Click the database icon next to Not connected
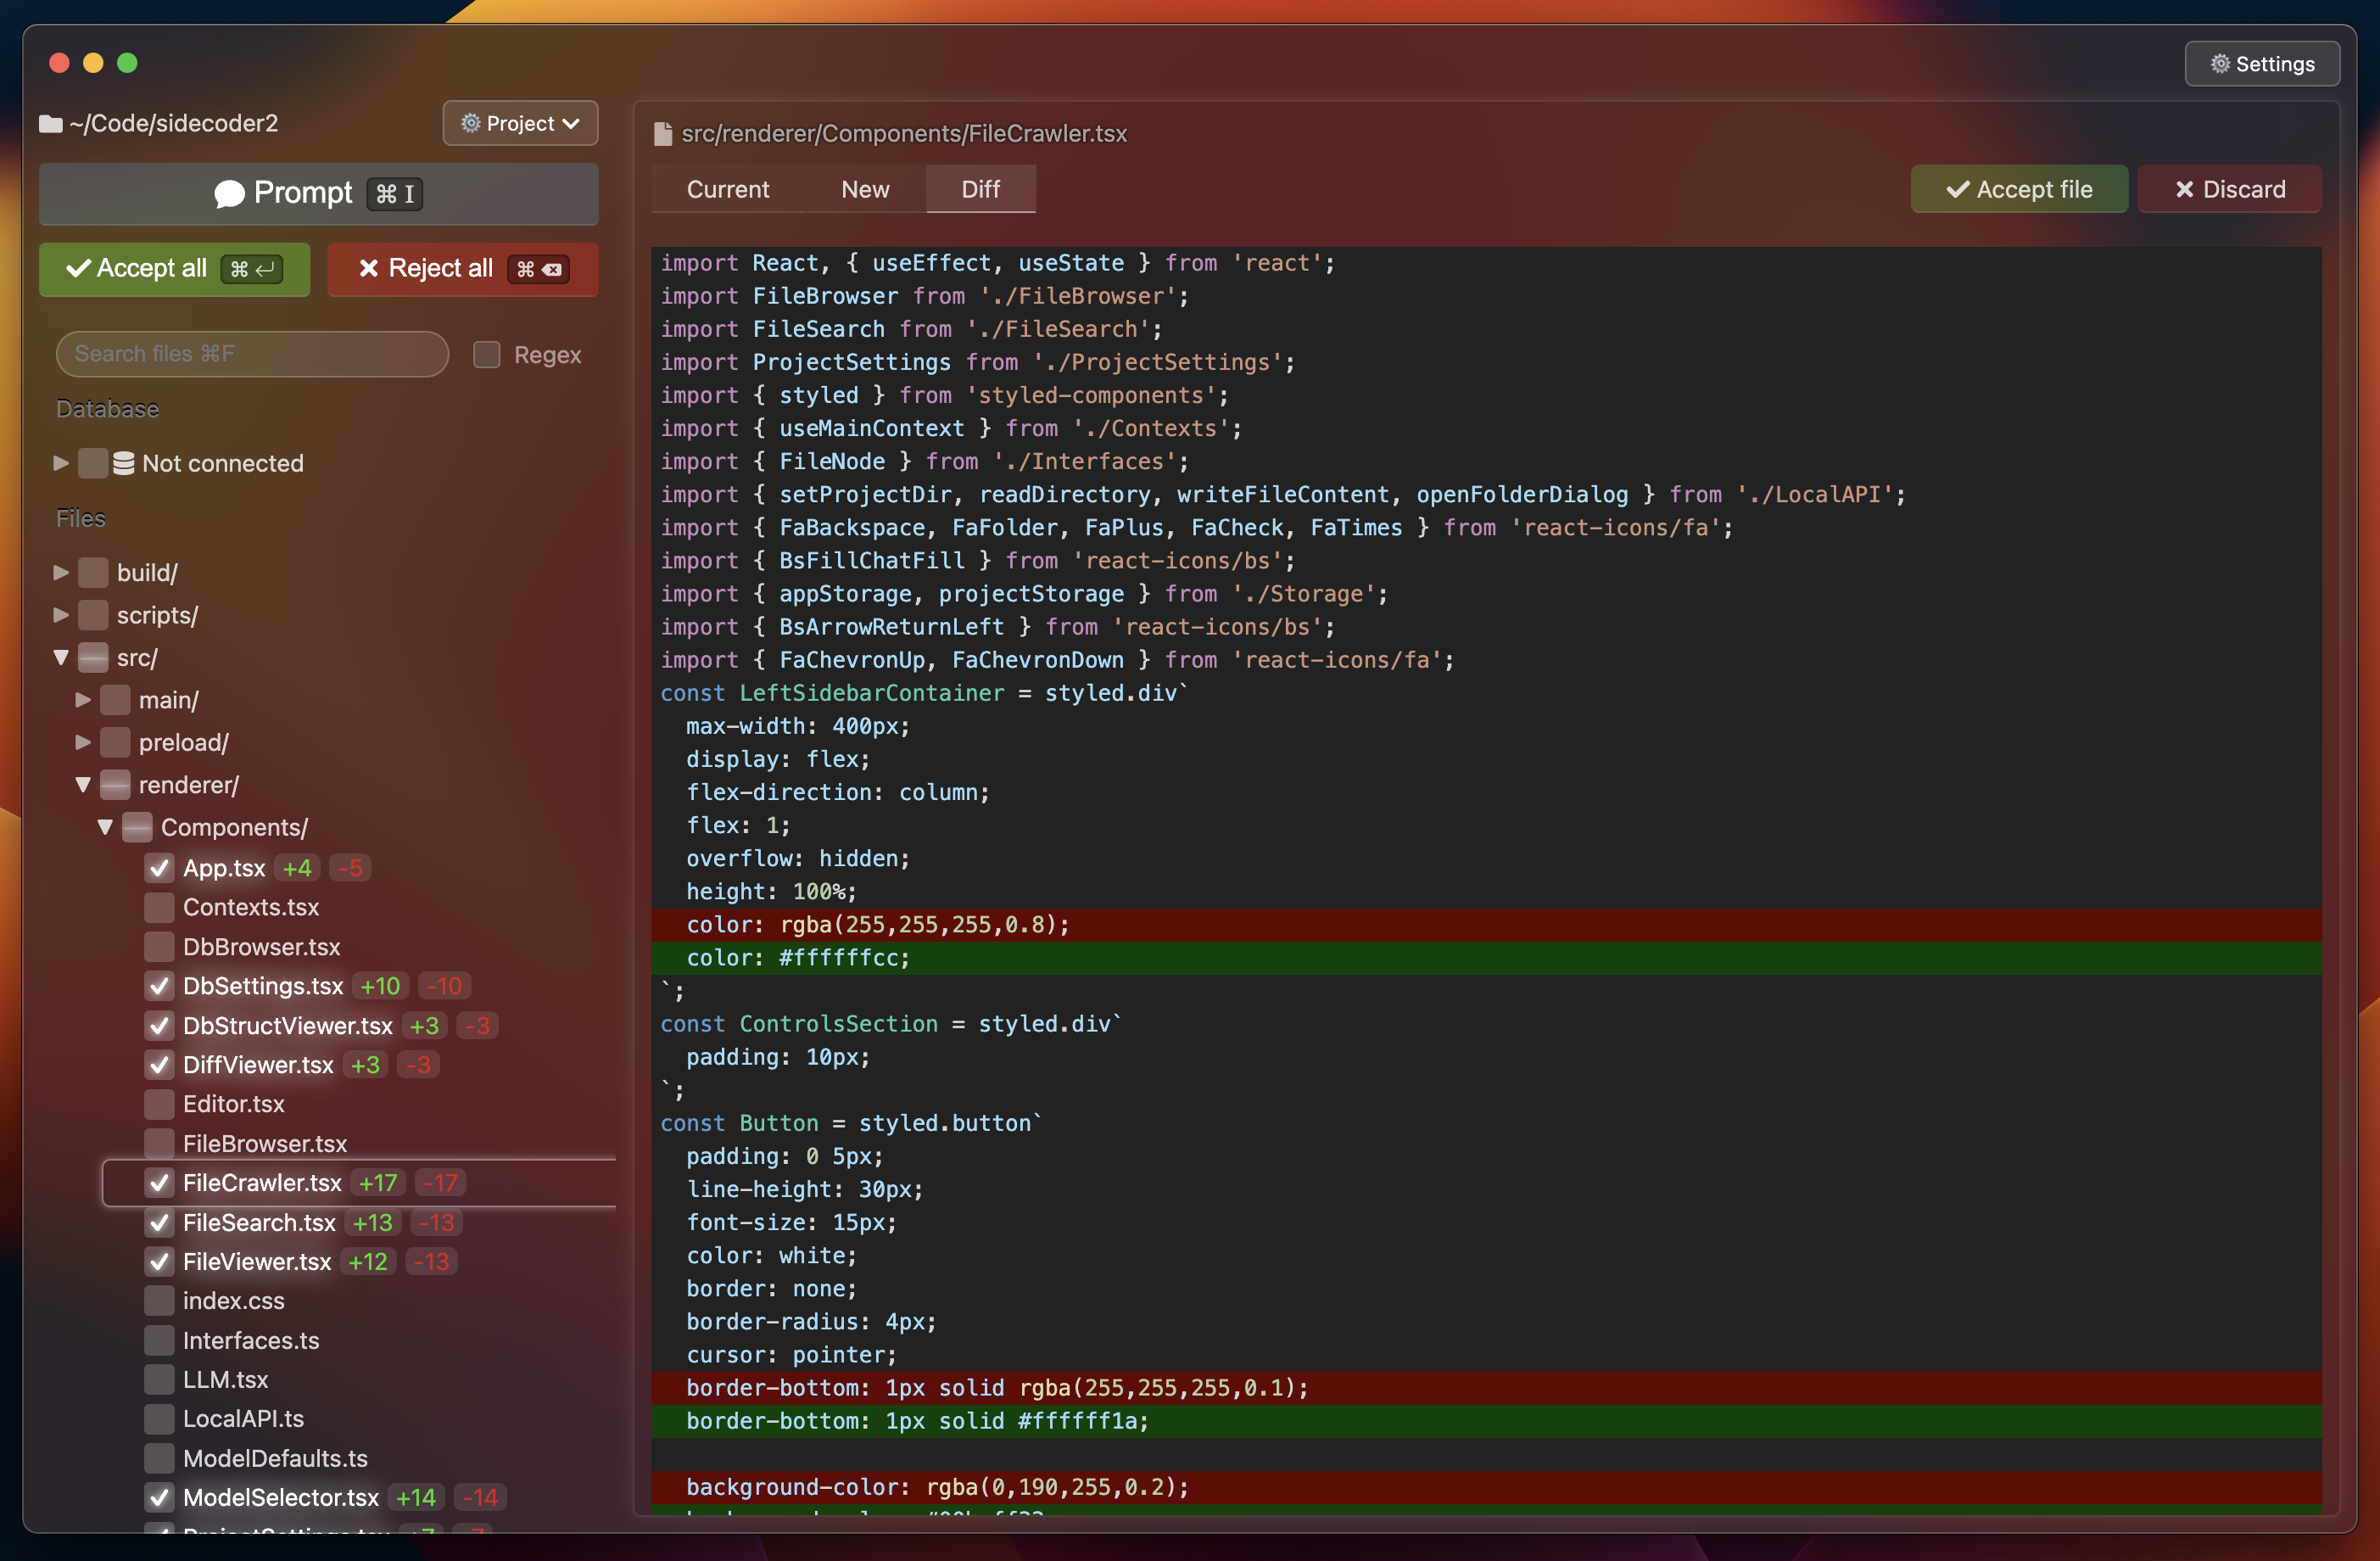The width and height of the screenshot is (2380, 1561). point(124,463)
